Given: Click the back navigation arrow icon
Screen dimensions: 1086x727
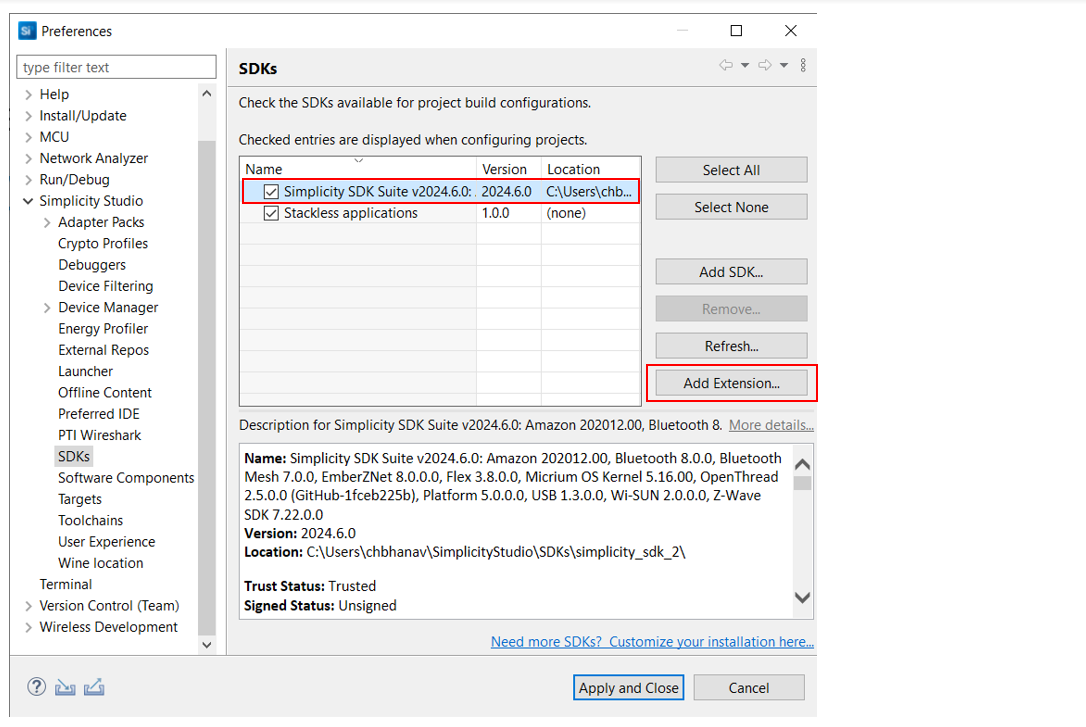Looking at the screenshot, I should coord(726,66).
